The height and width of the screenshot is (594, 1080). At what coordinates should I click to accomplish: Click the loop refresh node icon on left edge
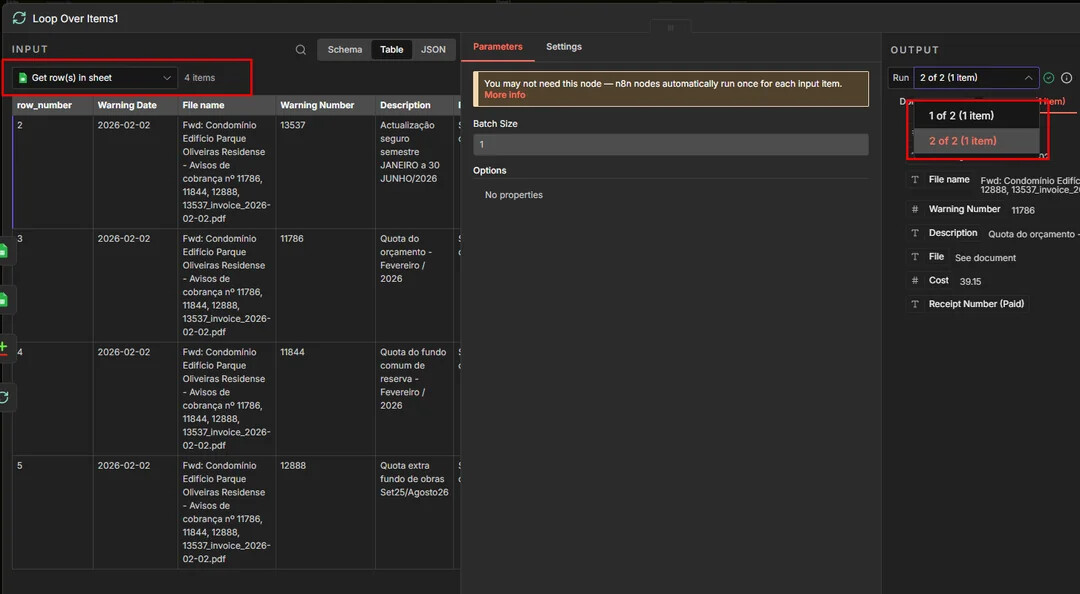(4, 397)
